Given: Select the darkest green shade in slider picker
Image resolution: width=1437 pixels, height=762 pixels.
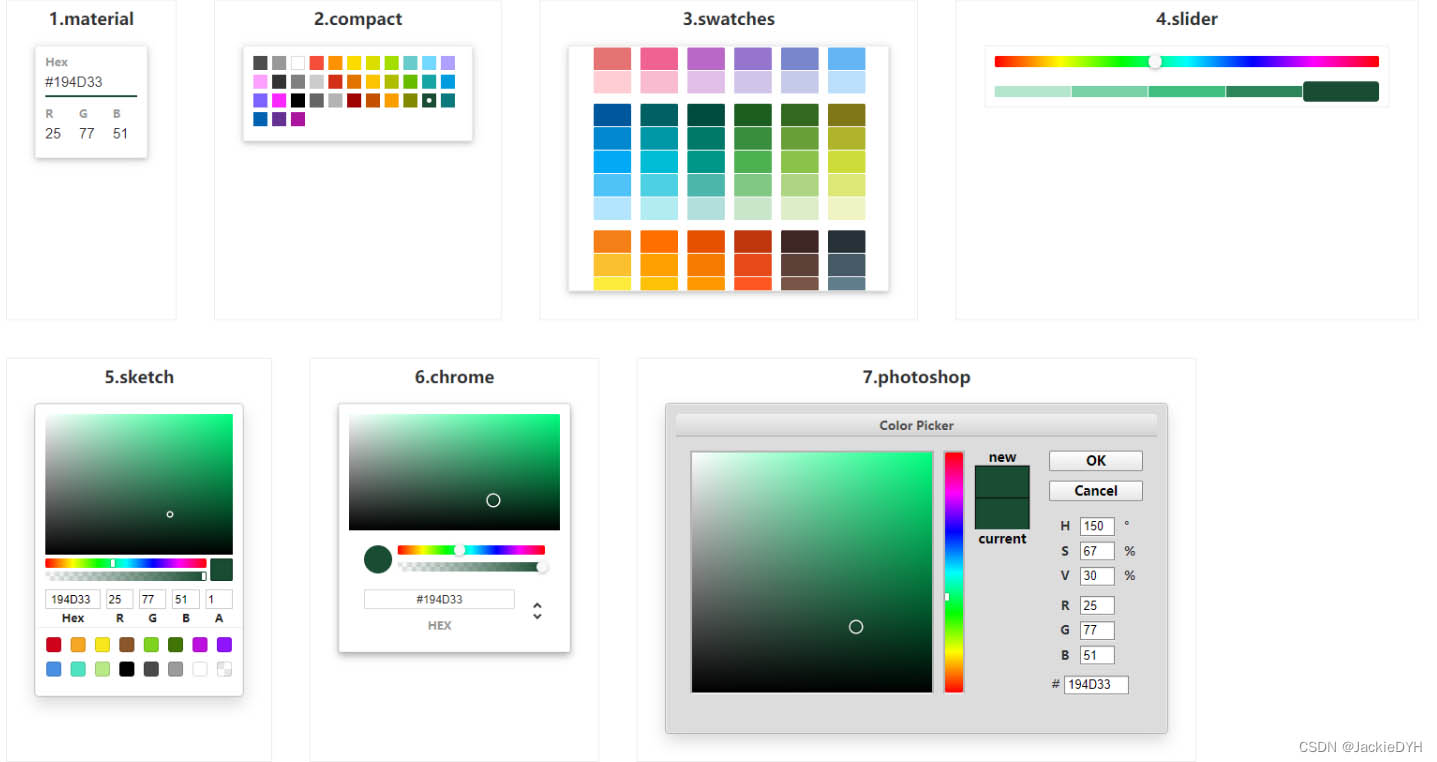Looking at the screenshot, I should pos(1340,92).
